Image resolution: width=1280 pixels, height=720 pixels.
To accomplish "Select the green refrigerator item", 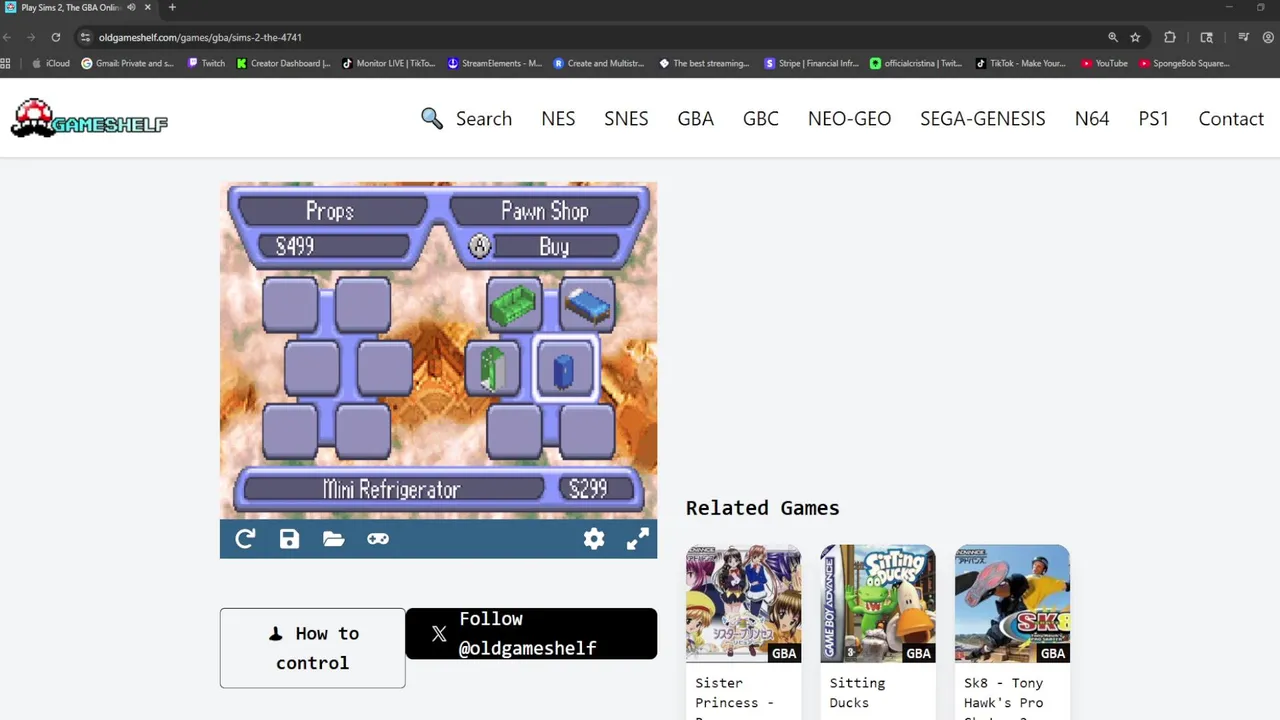I will [x=492, y=368].
